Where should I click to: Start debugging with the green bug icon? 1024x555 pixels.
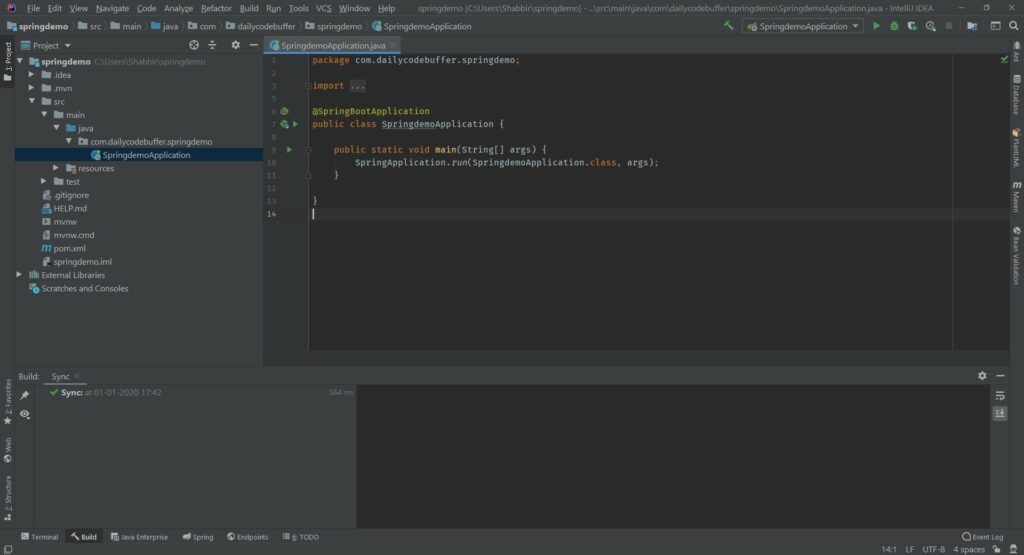pyautogui.click(x=894, y=26)
